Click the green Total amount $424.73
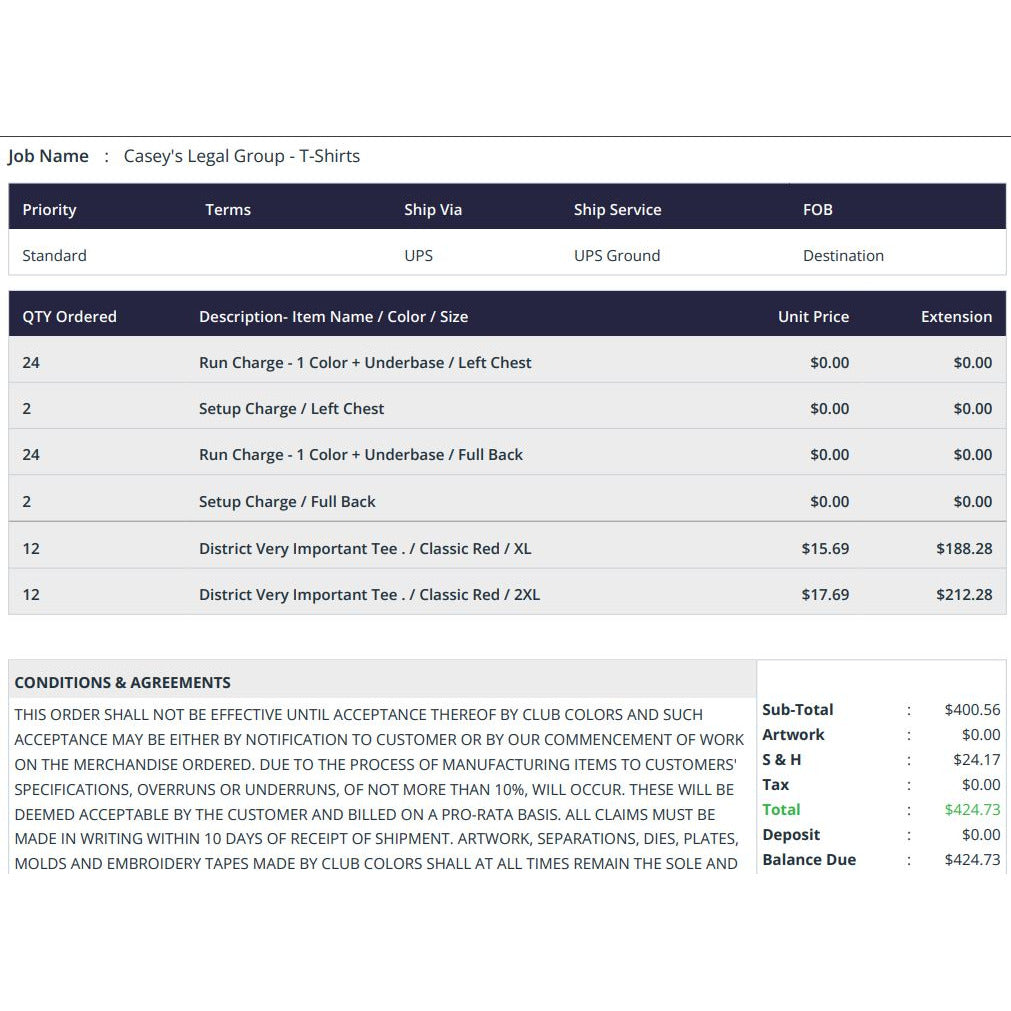 pyautogui.click(x=972, y=810)
